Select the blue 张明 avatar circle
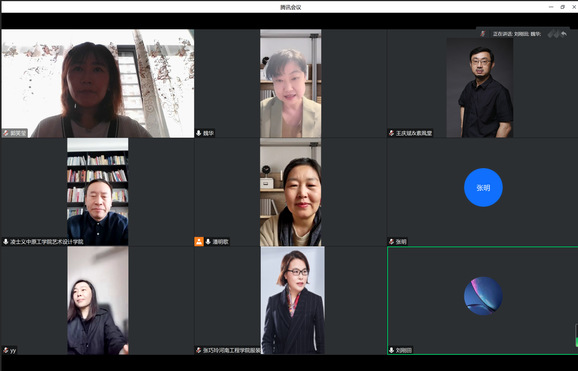The image size is (578, 371). click(483, 187)
